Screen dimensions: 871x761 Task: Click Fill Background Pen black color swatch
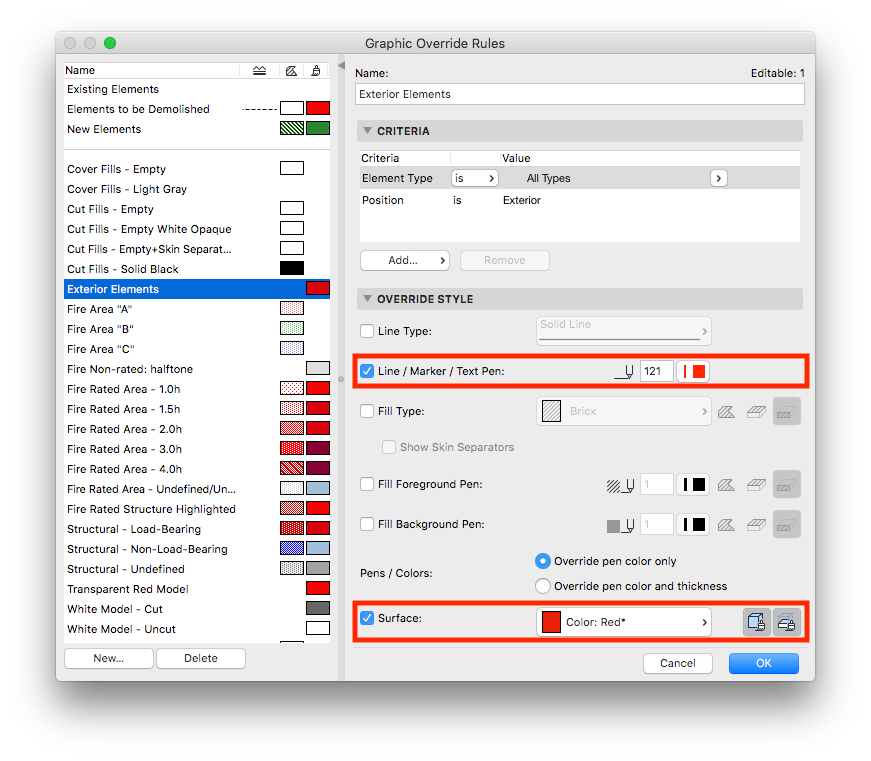pos(693,525)
